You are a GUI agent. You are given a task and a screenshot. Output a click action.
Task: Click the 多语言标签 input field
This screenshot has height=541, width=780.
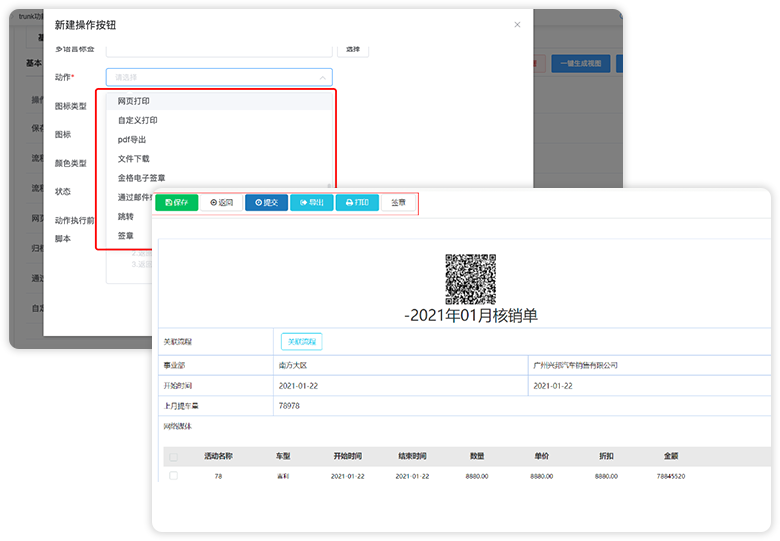pyautogui.click(x=219, y=50)
